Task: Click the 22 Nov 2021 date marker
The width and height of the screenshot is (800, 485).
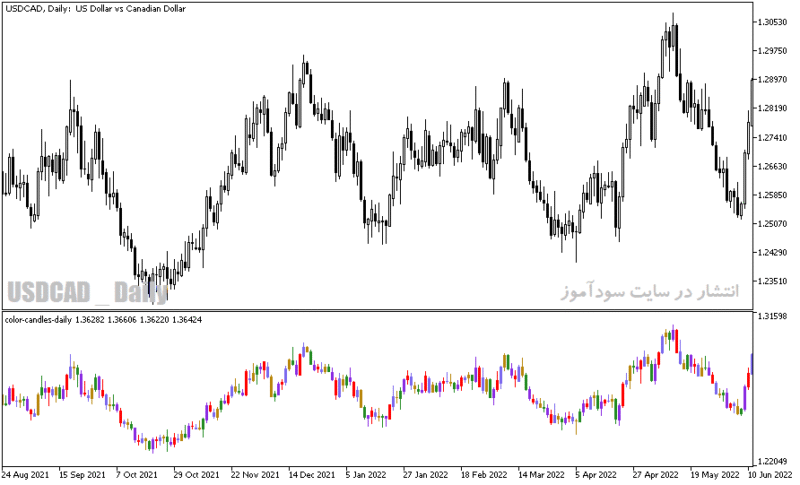Action: (255, 475)
